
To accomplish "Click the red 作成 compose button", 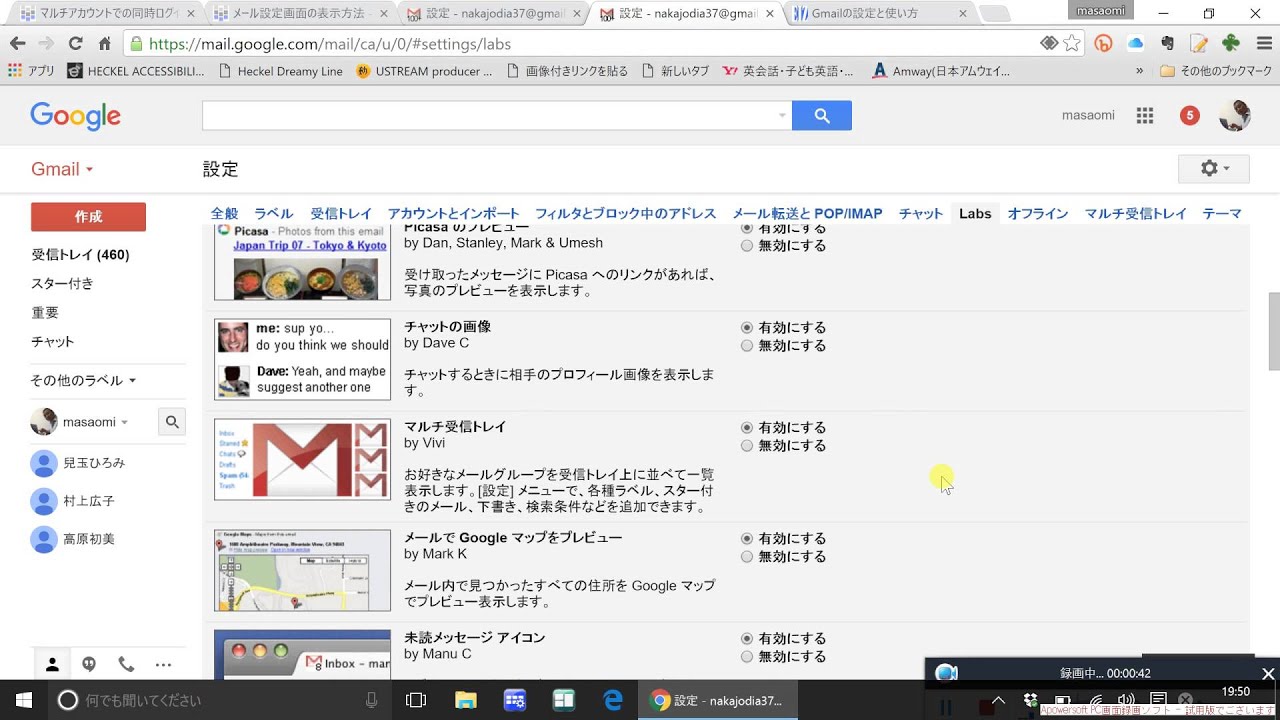I will (x=88, y=216).
